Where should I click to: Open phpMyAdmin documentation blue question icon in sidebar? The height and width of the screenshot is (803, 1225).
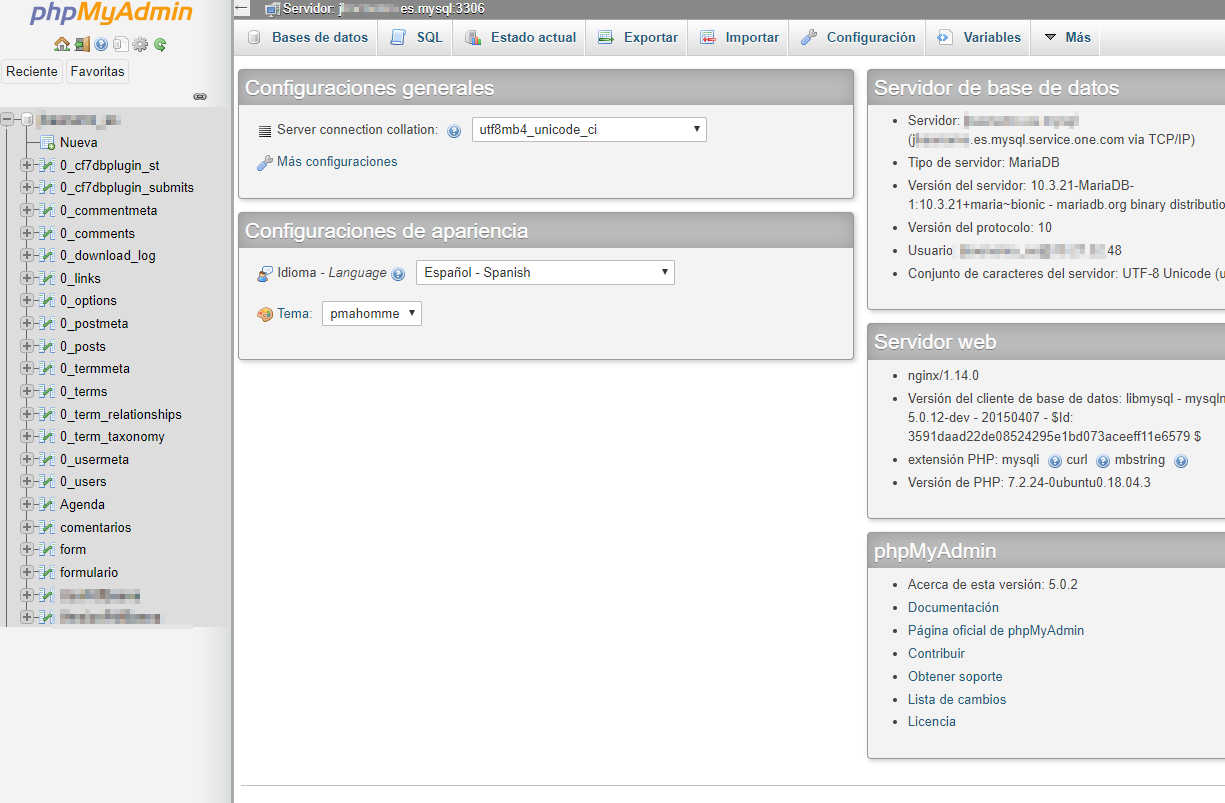[x=101, y=44]
